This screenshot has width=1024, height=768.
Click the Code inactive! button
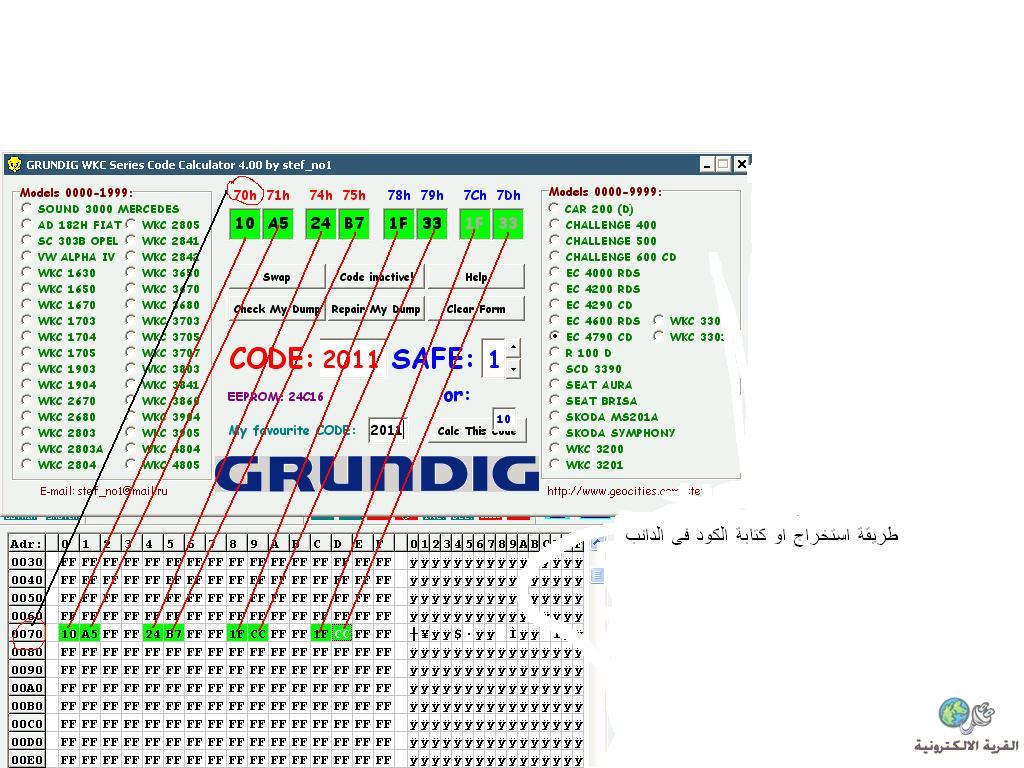(x=377, y=277)
